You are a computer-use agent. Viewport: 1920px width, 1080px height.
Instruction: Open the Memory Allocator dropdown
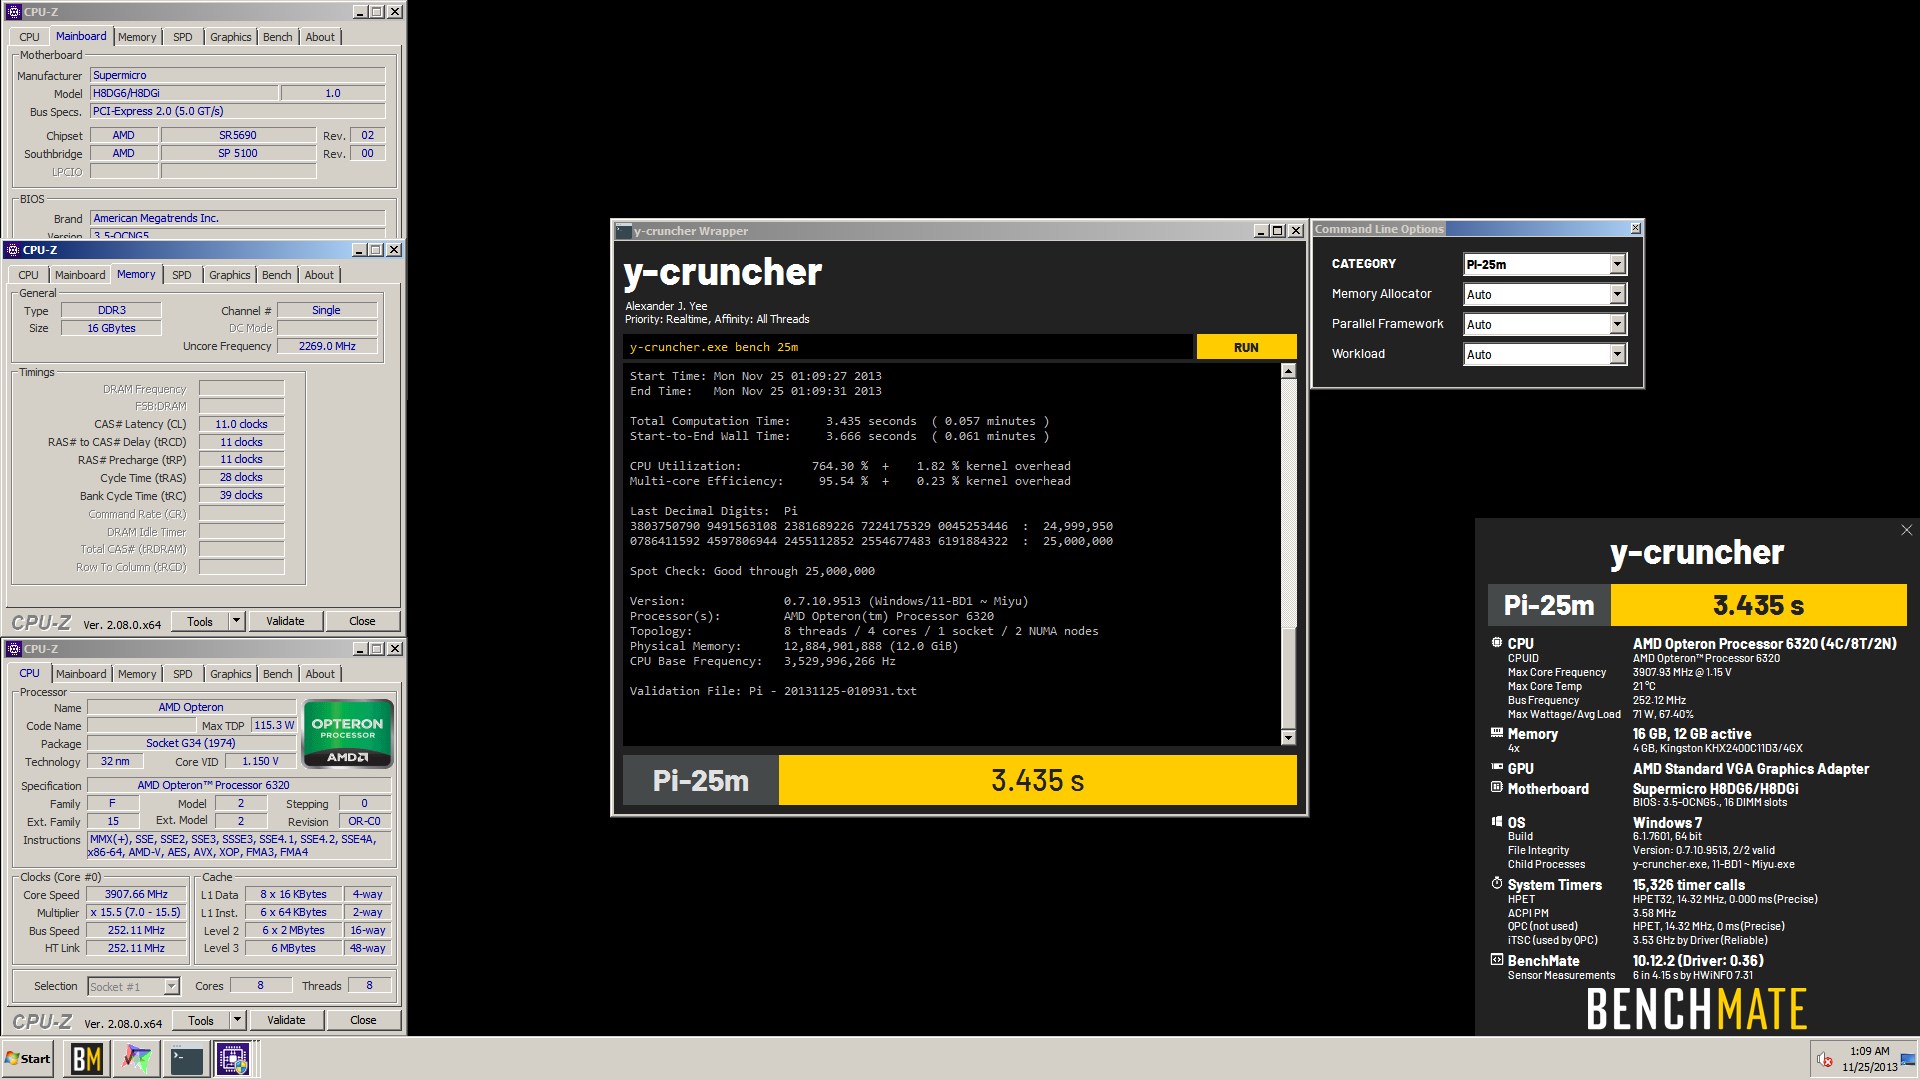coord(1617,294)
